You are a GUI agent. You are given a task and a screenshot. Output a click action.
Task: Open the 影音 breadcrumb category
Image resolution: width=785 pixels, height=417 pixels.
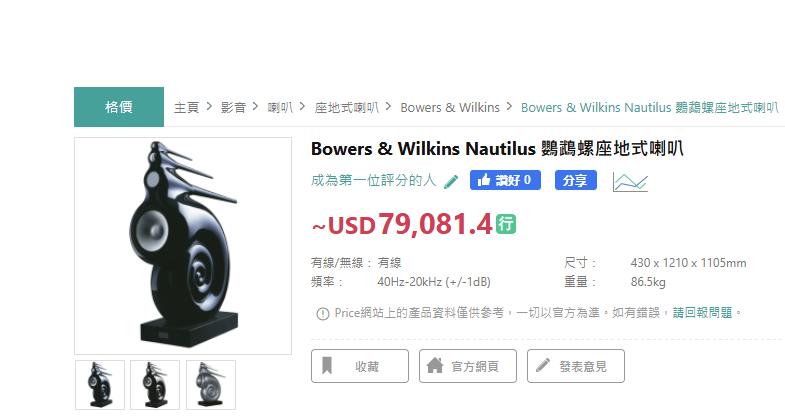coord(233,107)
